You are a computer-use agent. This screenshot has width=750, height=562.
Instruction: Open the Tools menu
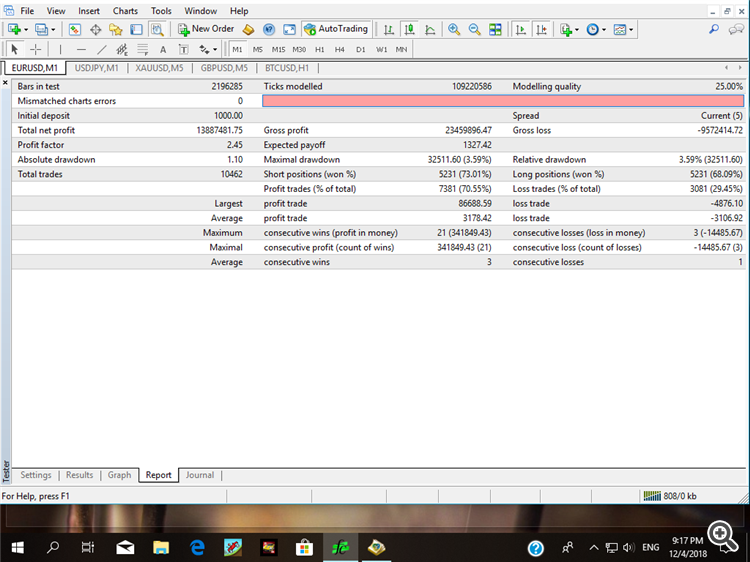(x=161, y=11)
